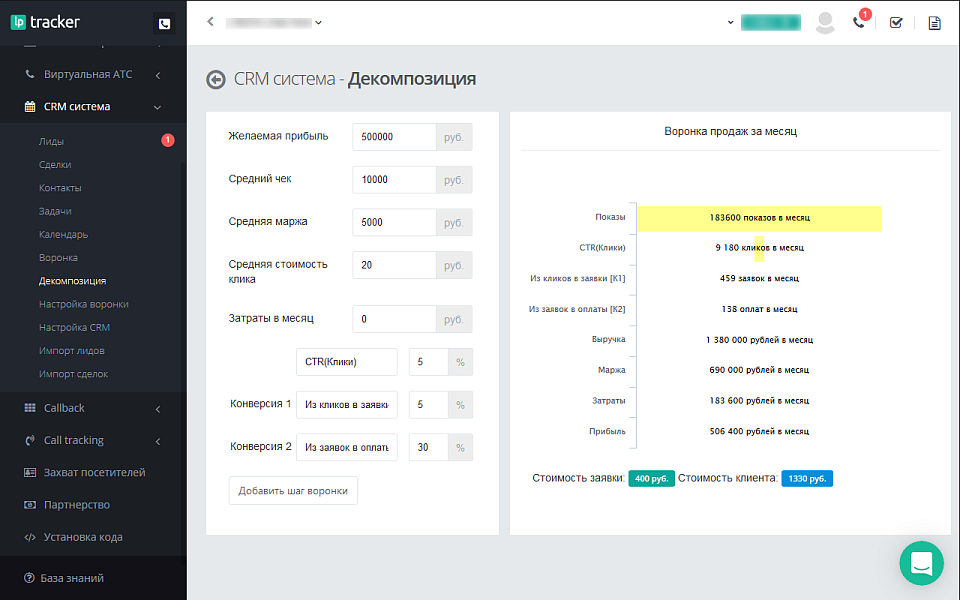Expand the Виртуальная АТС section
The image size is (960, 600).
(156, 73)
